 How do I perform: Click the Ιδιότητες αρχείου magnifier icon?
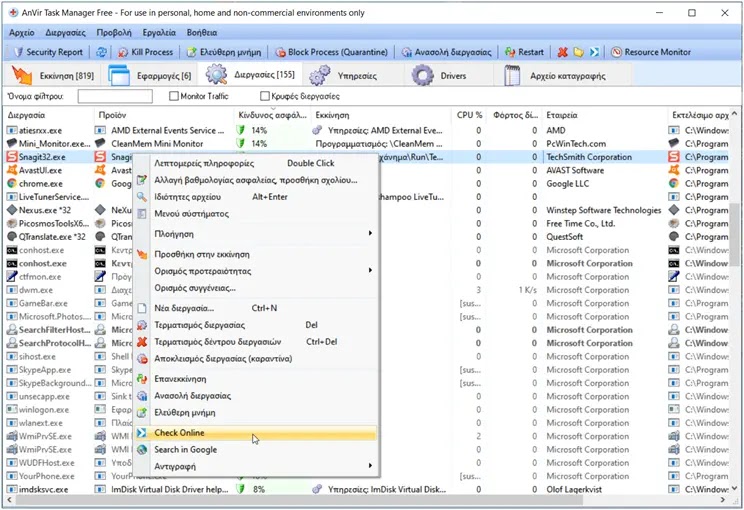click(141, 197)
